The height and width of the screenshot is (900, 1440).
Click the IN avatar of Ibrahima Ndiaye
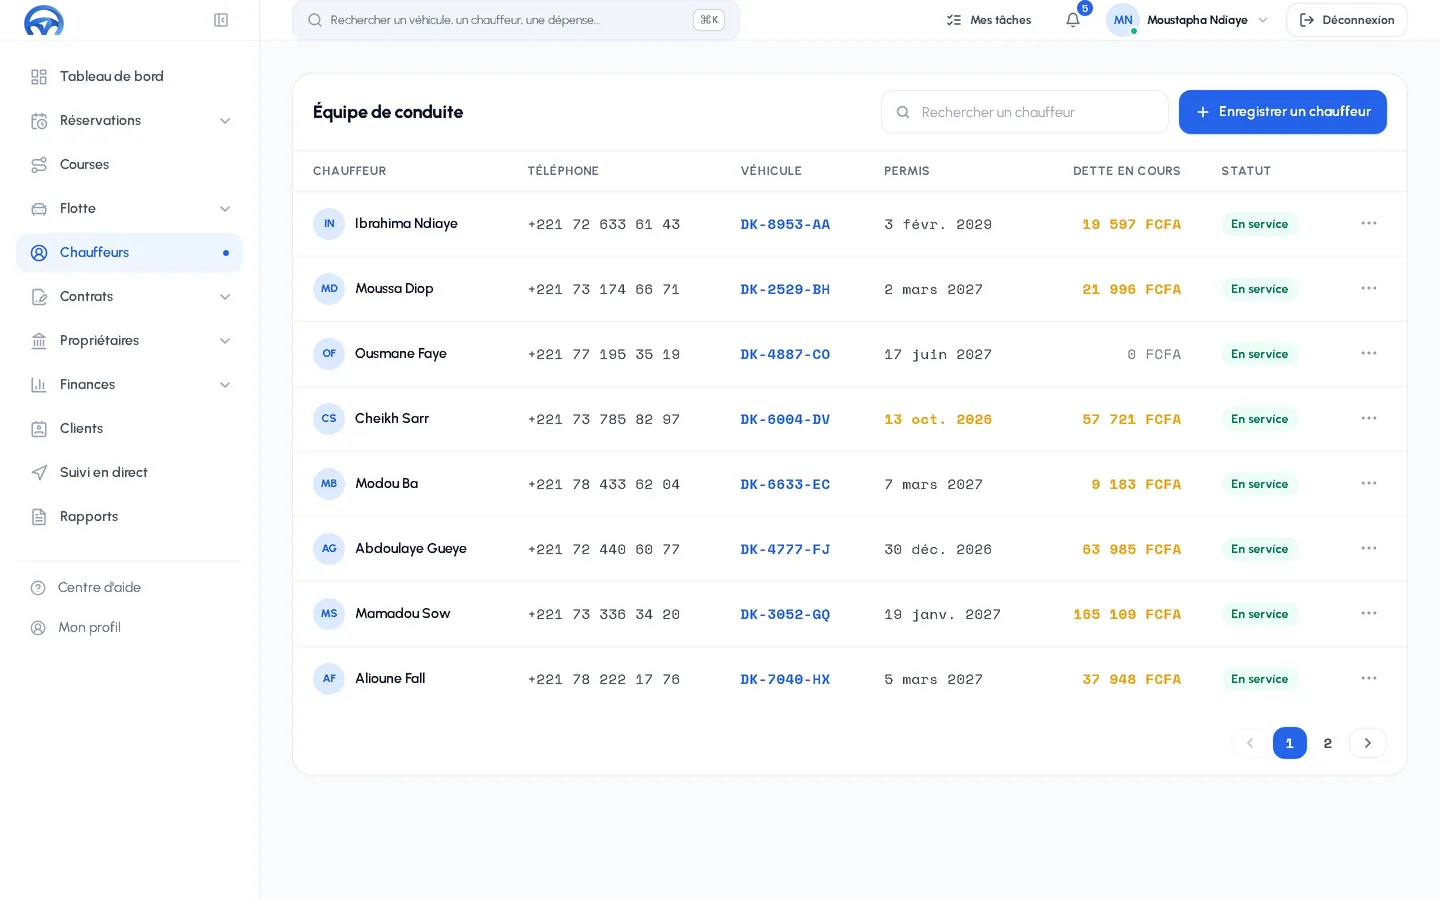coord(329,224)
